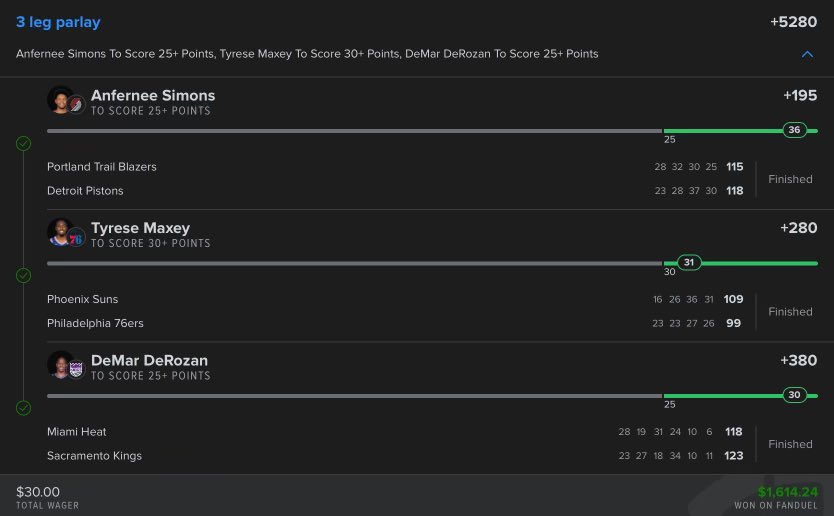
Task: Click green checkmark for DeMar DeRozan leg
Action: pyautogui.click(x=23, y=408)
